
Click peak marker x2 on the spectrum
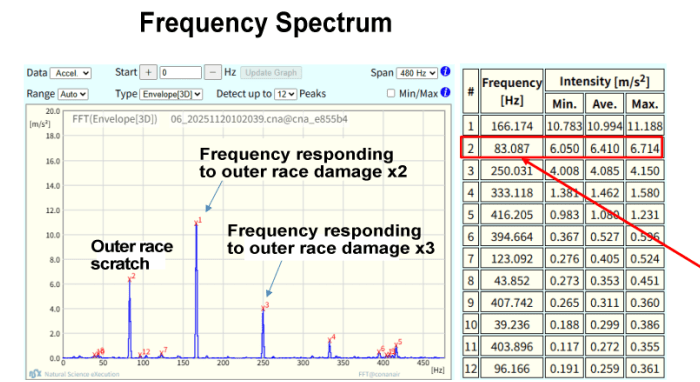[x=131, y=278]
